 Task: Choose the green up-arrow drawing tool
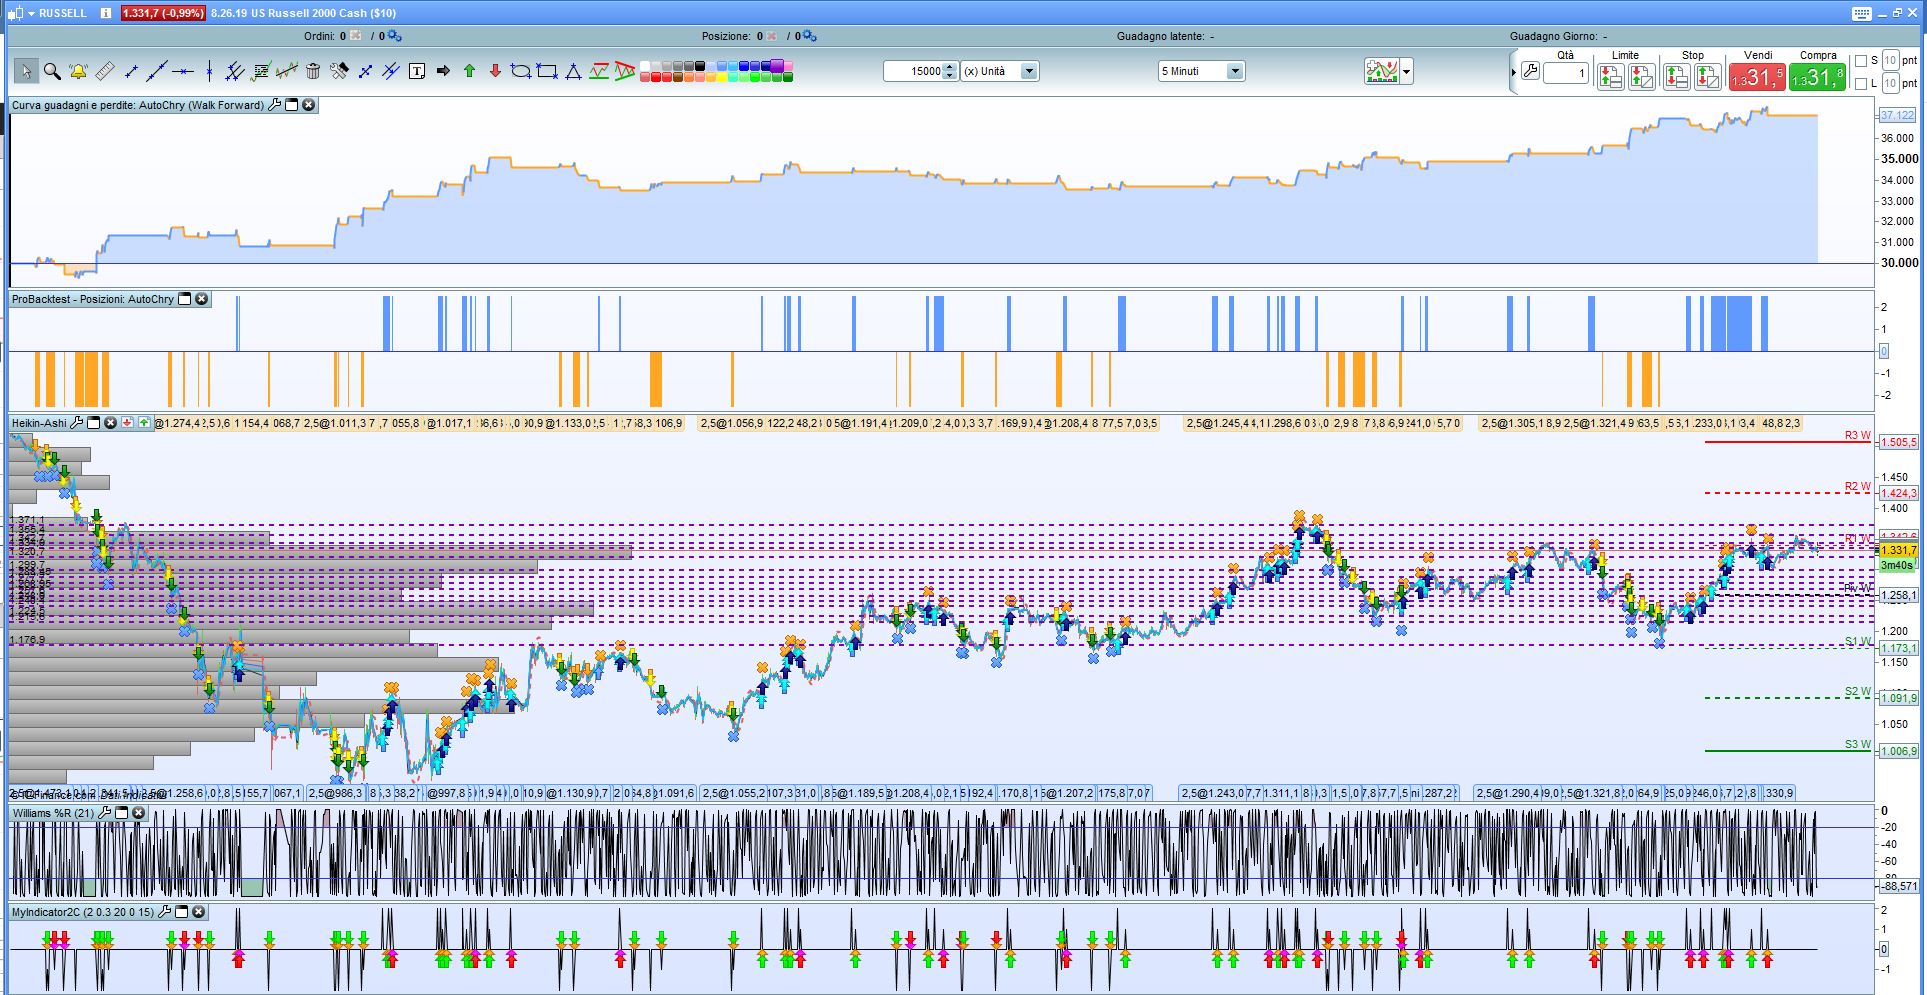(469, 71)
